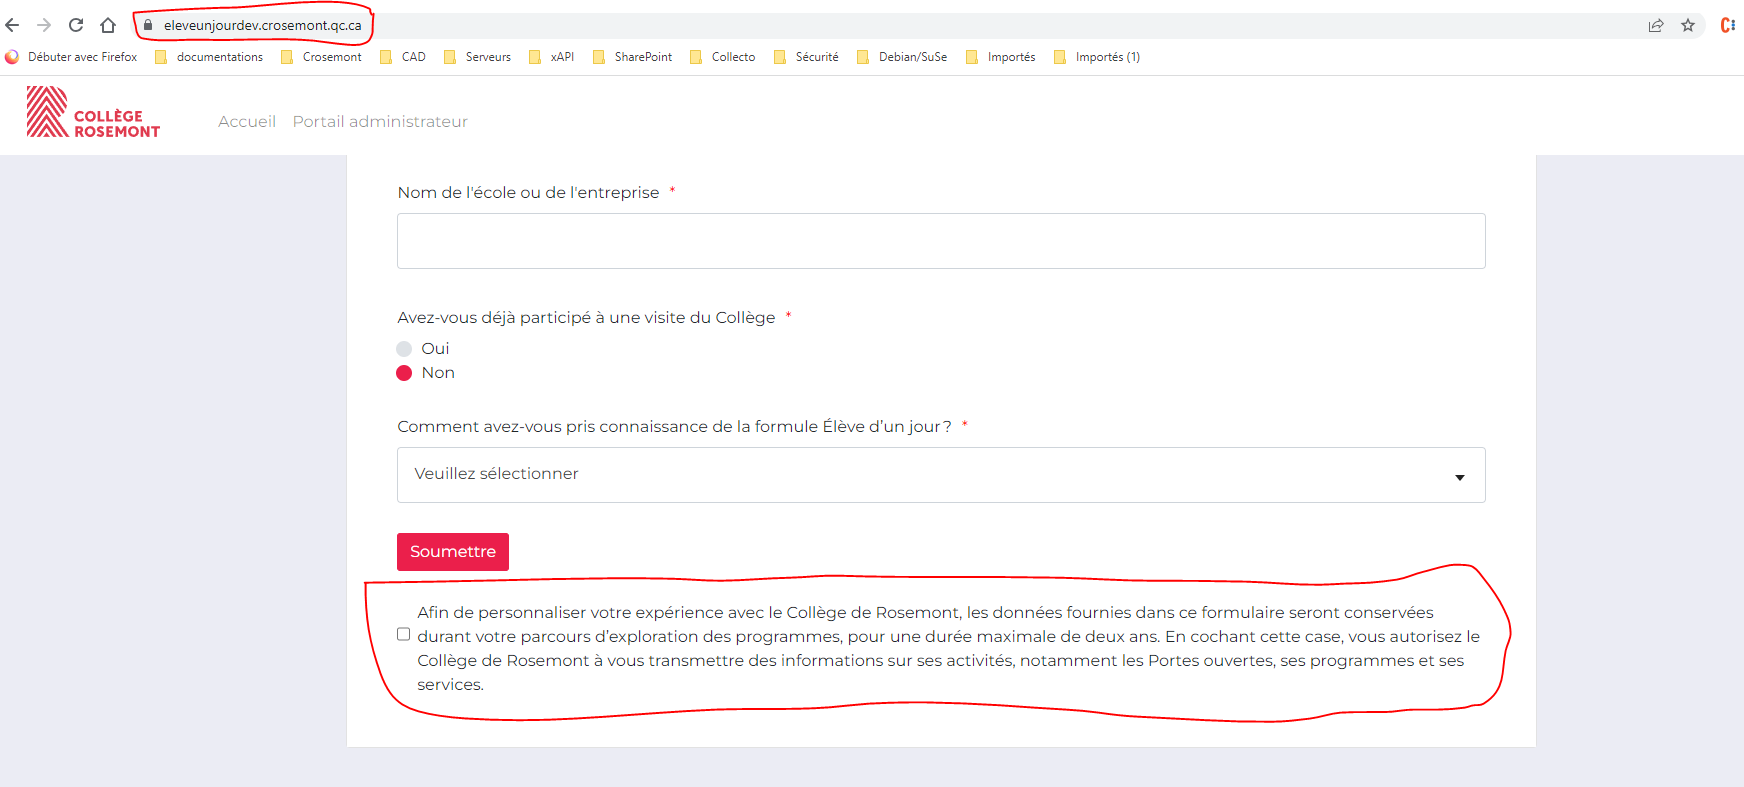Check the data consent checkbox
Image resolution: width=1744 pixels, height=787 pixels.
pos(403,634)
